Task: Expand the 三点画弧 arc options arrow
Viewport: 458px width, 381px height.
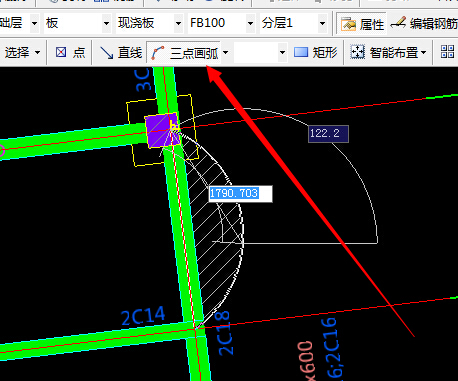Action: pos(226,53)
